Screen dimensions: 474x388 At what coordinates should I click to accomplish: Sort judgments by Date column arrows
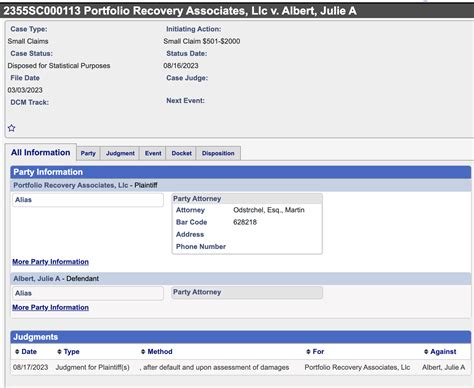(17, 352)
